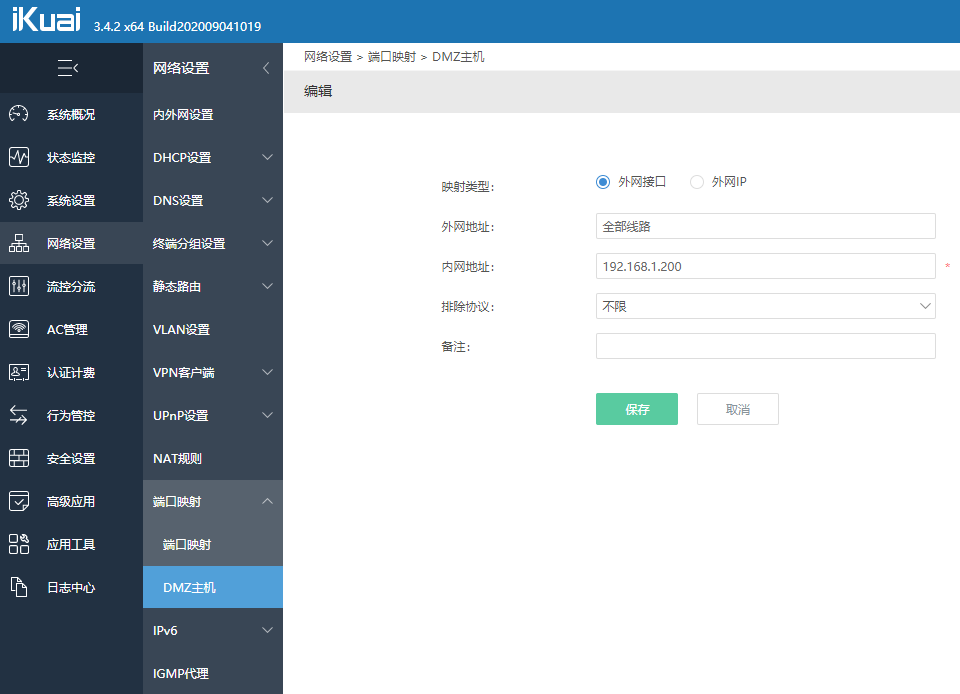The image size is (960, 694).
Task: Click the 应用工具 grid wrench icon
Action: pyautogui.click(x=18, y=544)
